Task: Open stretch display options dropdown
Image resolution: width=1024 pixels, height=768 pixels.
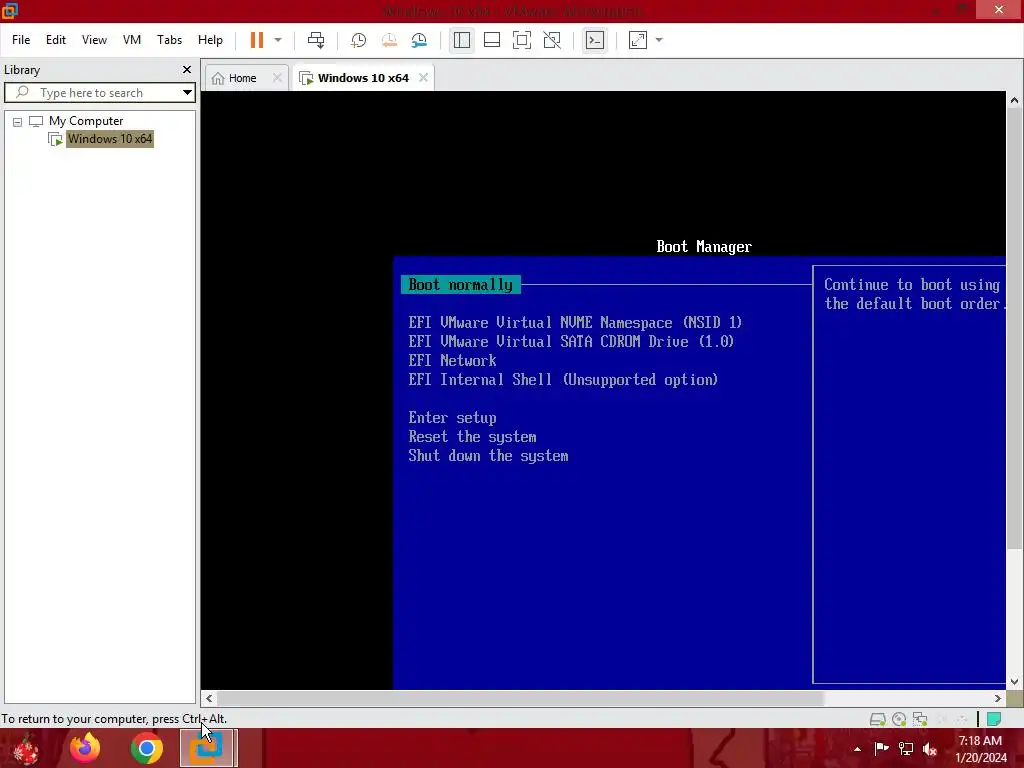Action: tap(659, 40)
